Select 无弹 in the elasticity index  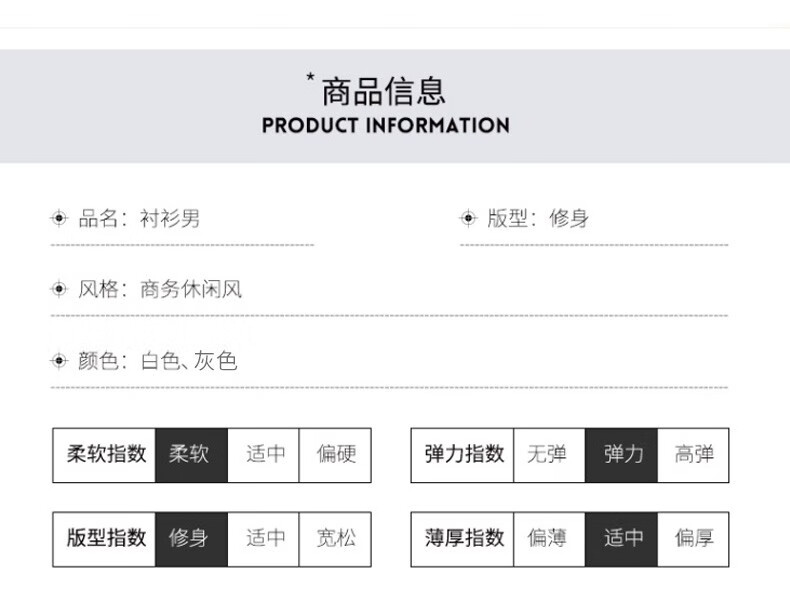pos(549,455)
